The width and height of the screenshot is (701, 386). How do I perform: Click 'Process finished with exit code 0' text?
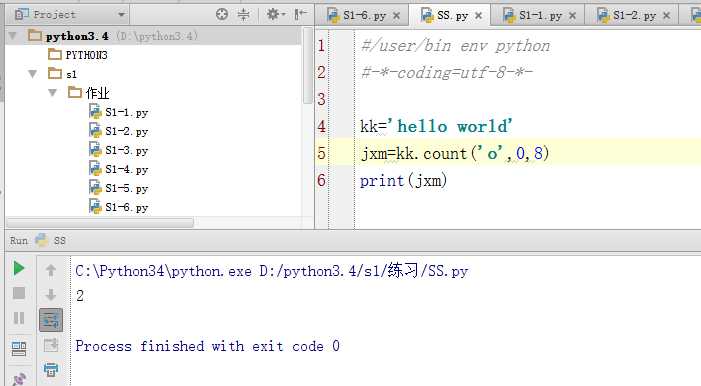(x=207, y=346)
